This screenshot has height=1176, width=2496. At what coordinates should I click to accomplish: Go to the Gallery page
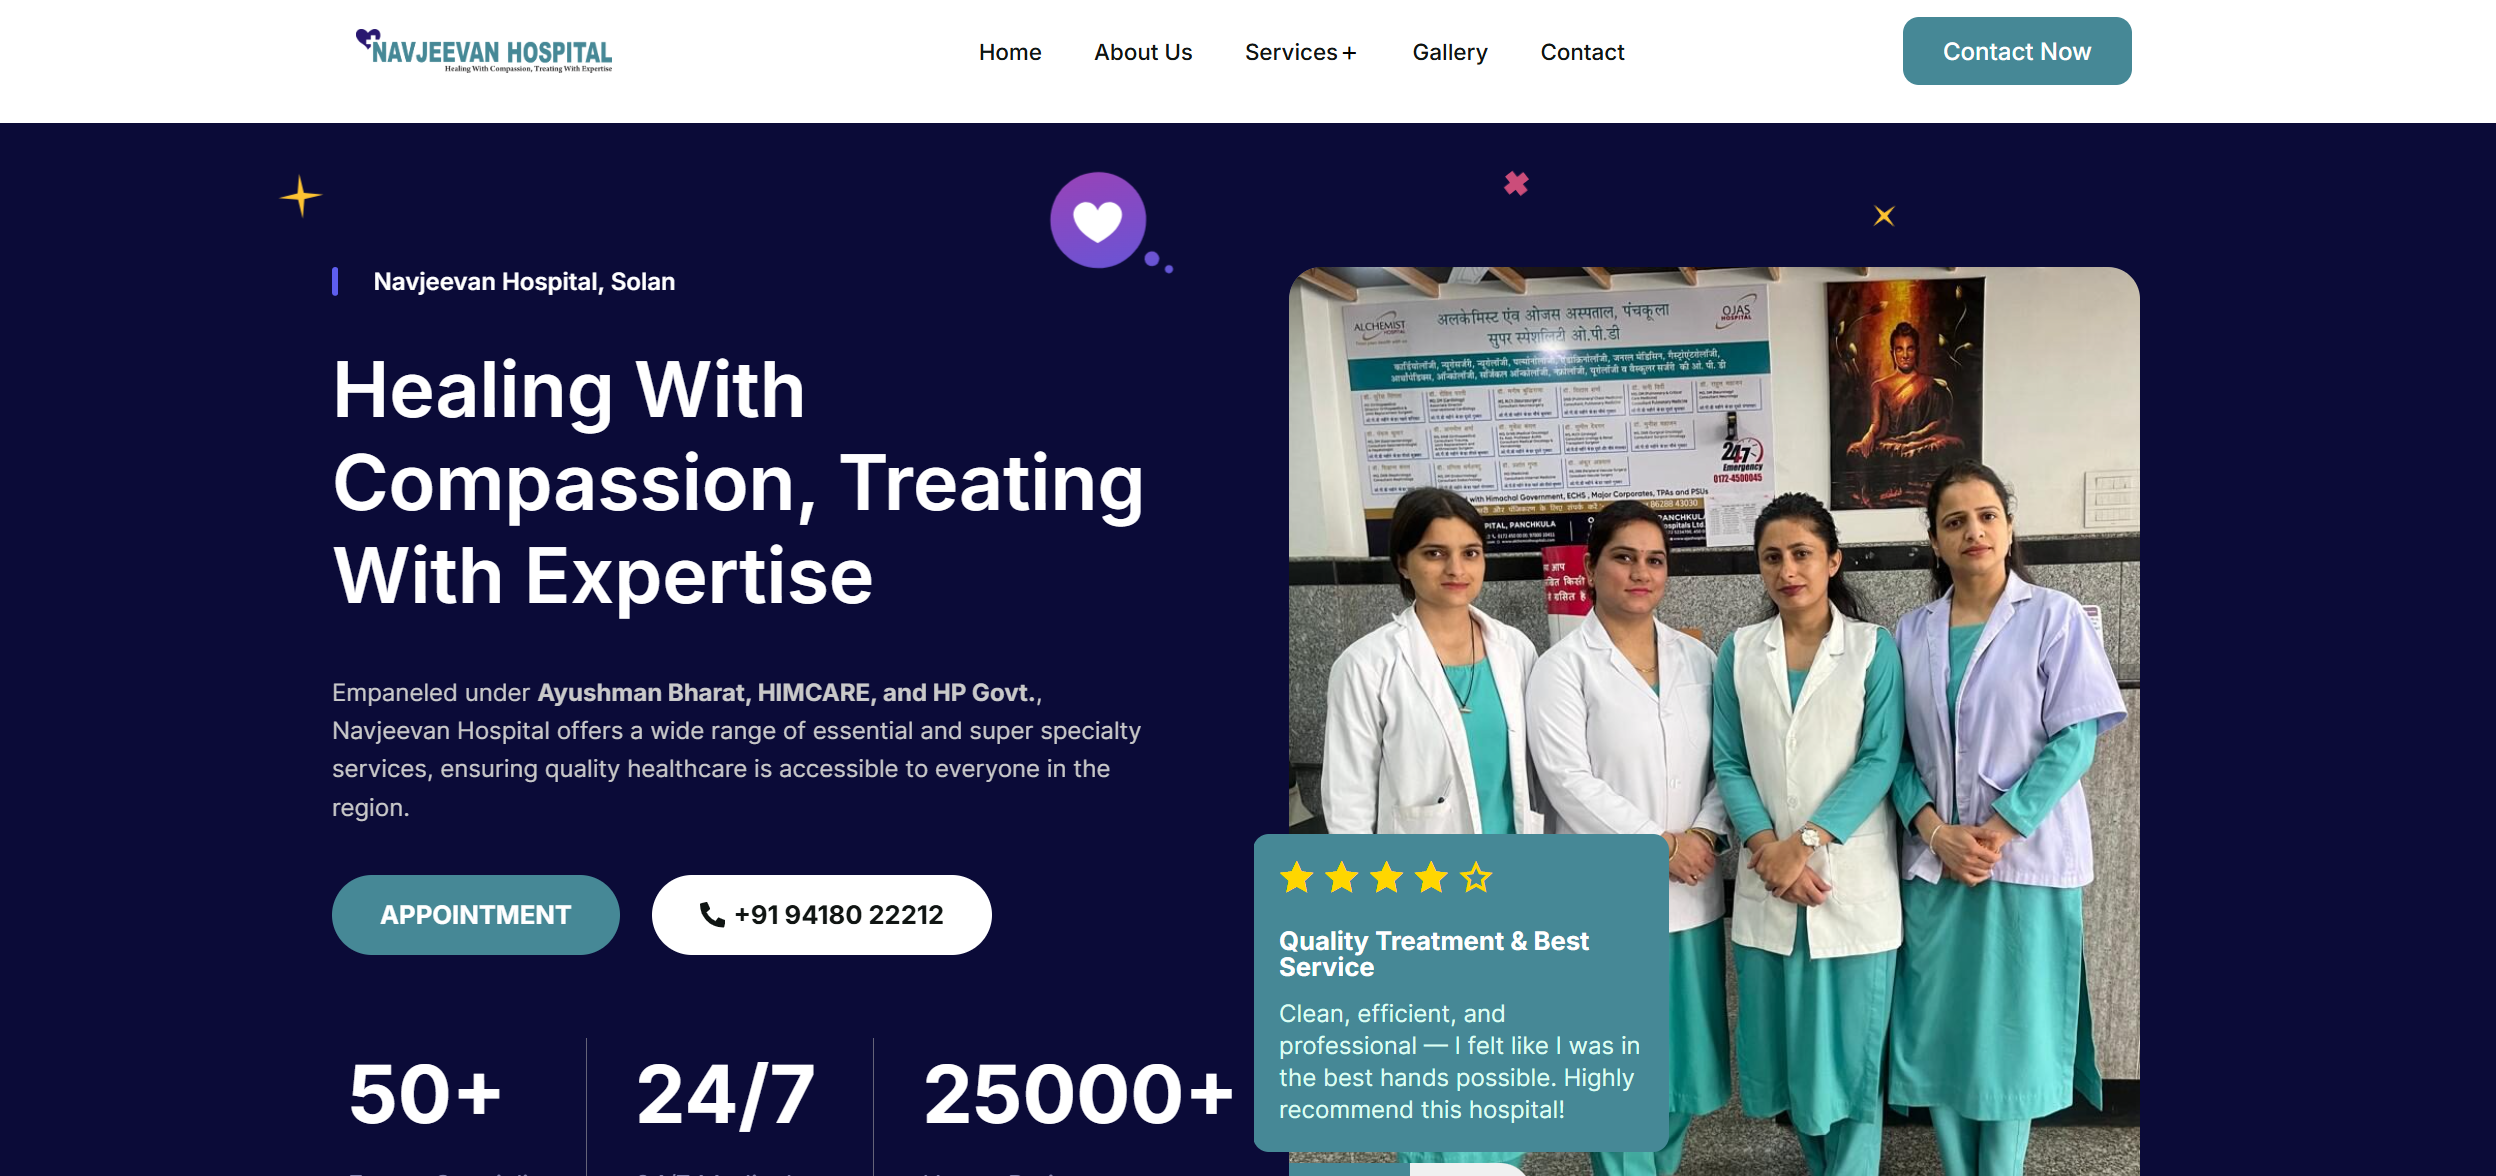click(1450, 52)
